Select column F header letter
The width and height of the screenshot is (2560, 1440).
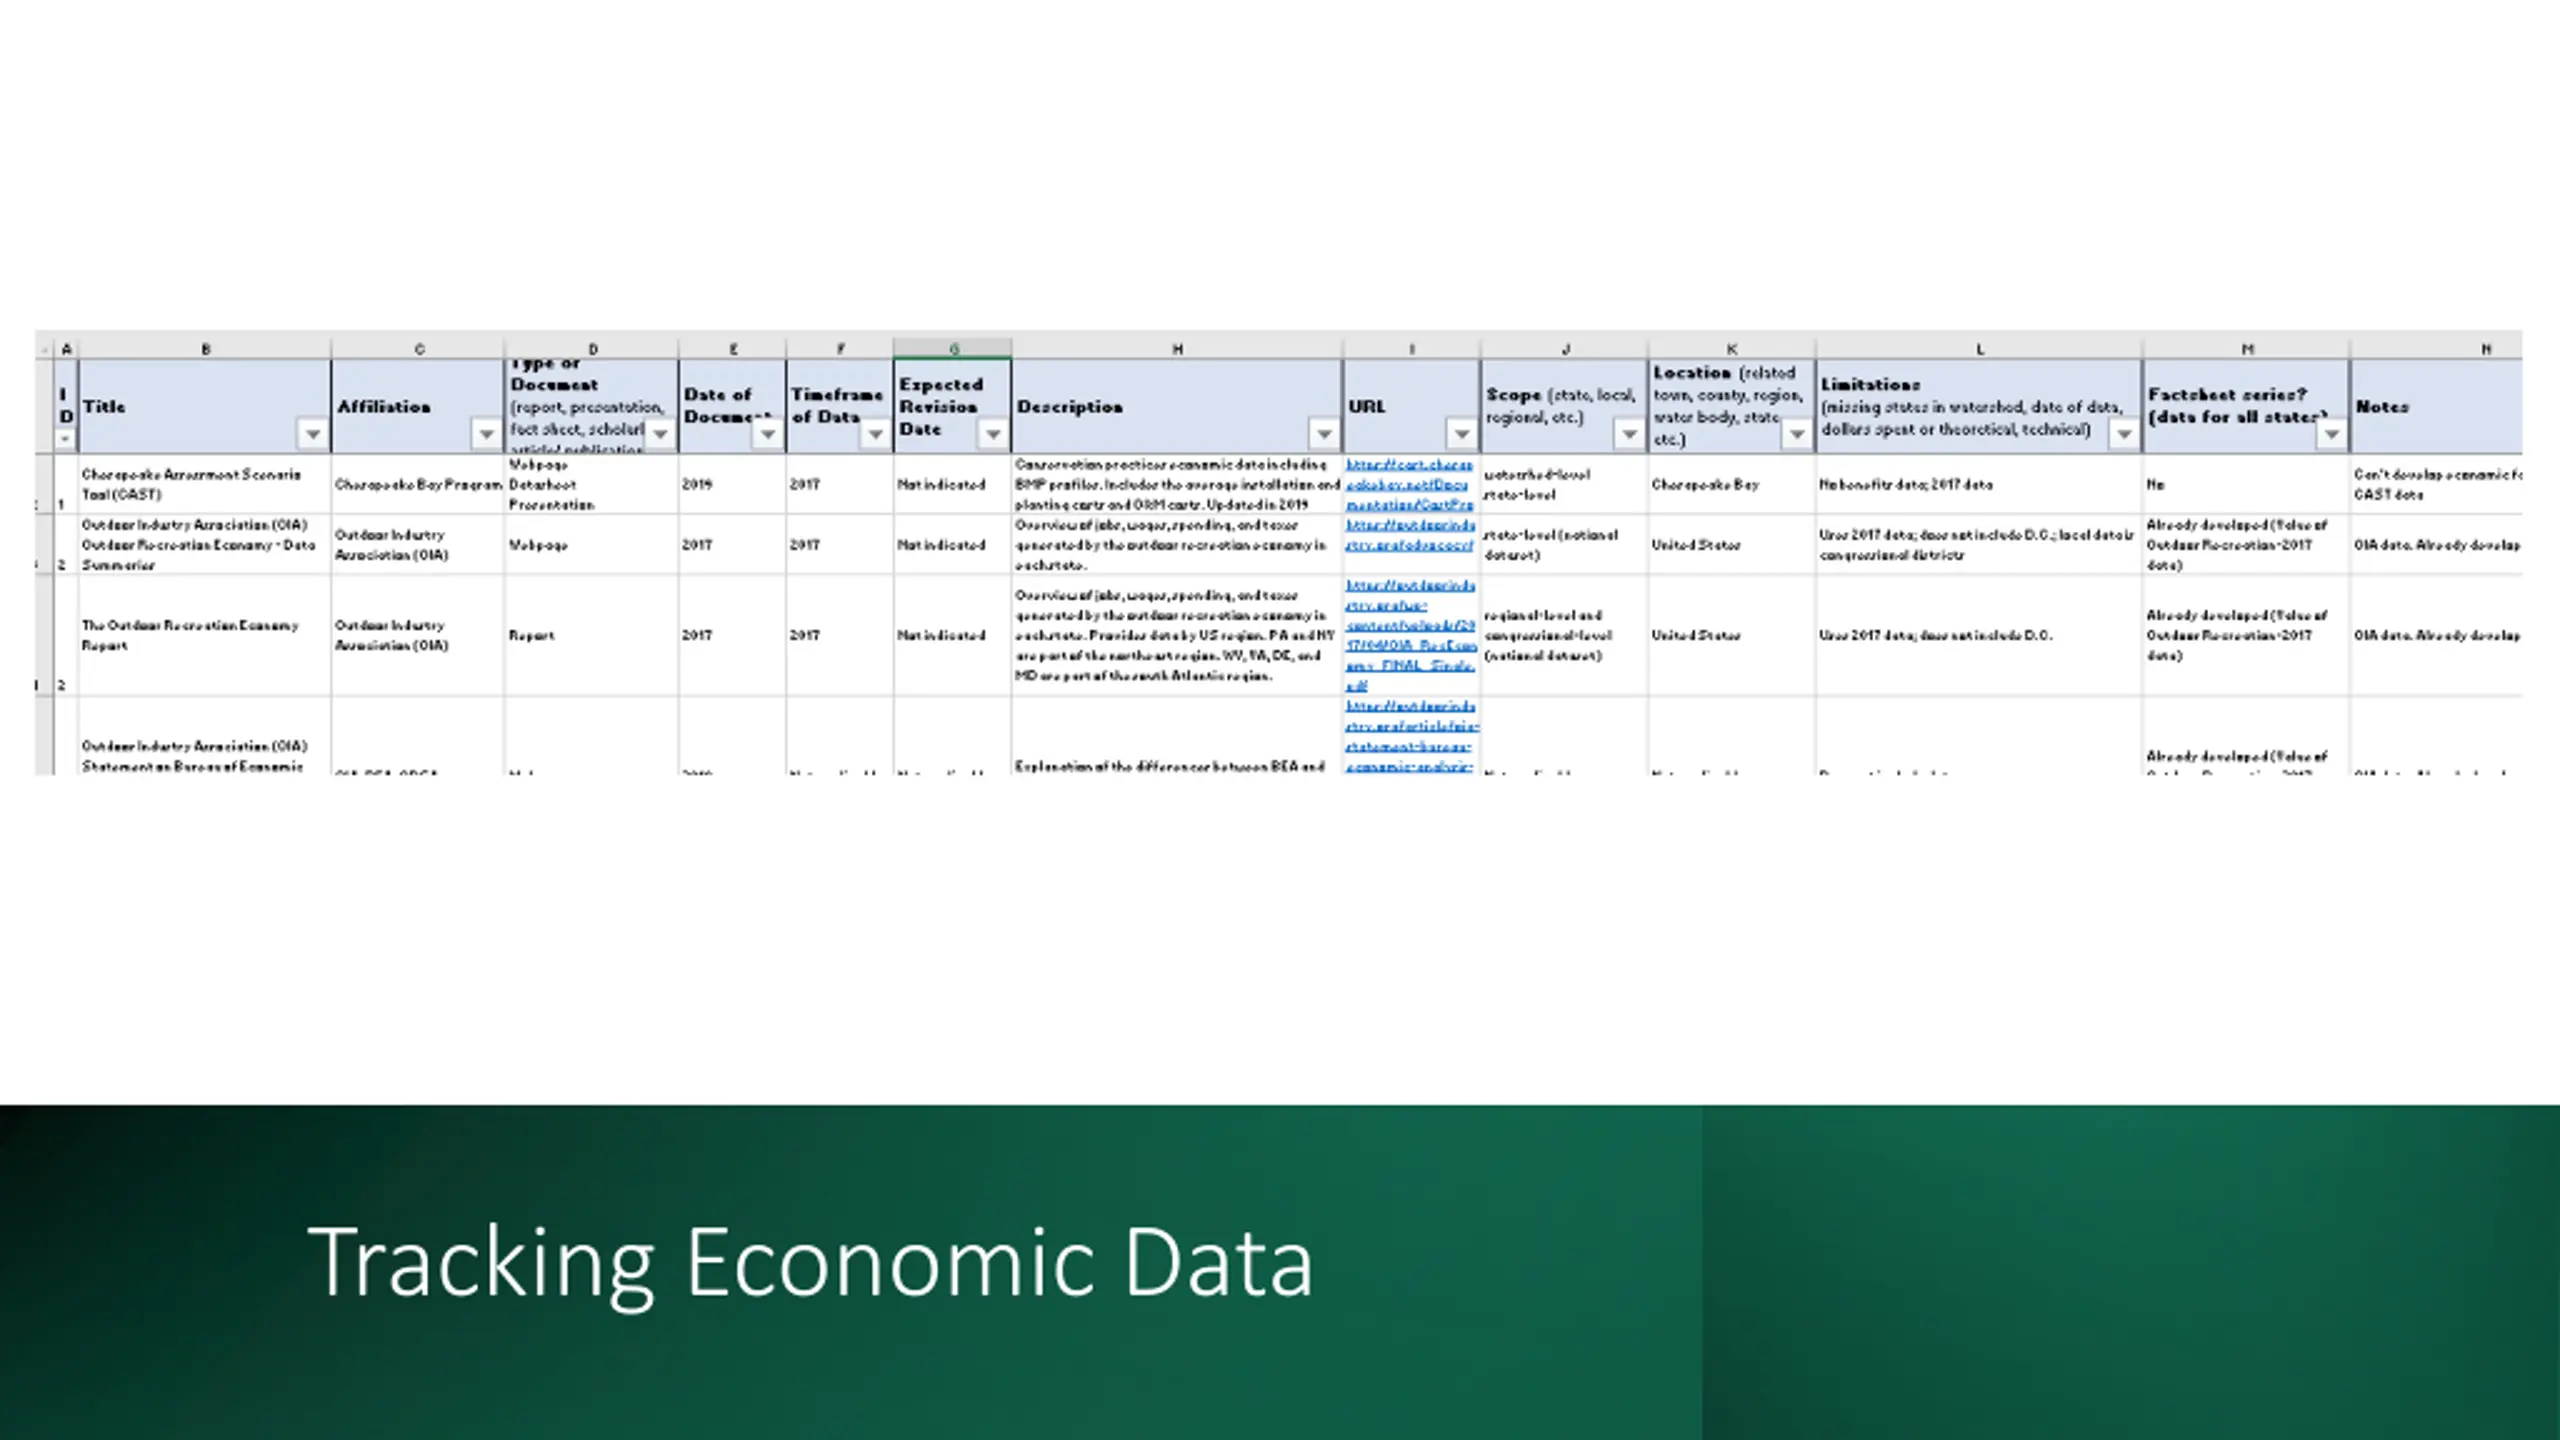pyautogui.click(x=840, y=349)
